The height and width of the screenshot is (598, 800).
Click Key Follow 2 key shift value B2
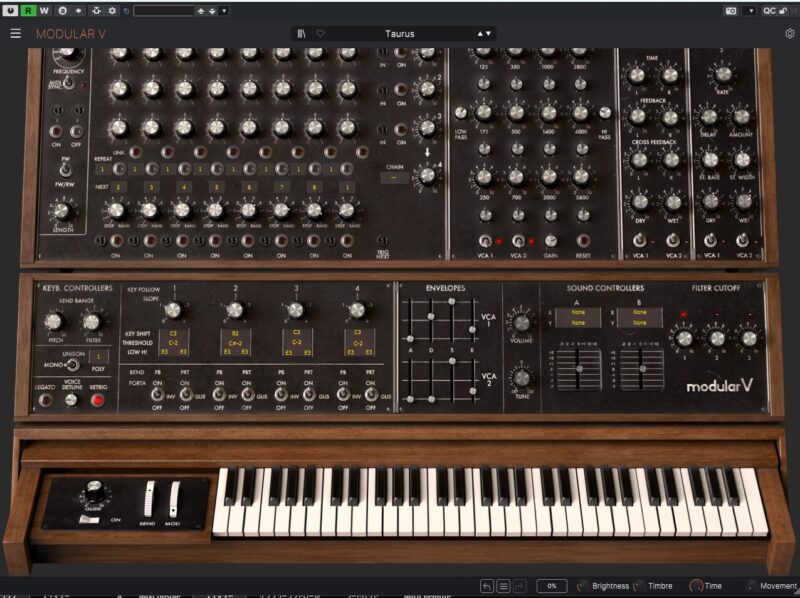click(x=235, y=333)
